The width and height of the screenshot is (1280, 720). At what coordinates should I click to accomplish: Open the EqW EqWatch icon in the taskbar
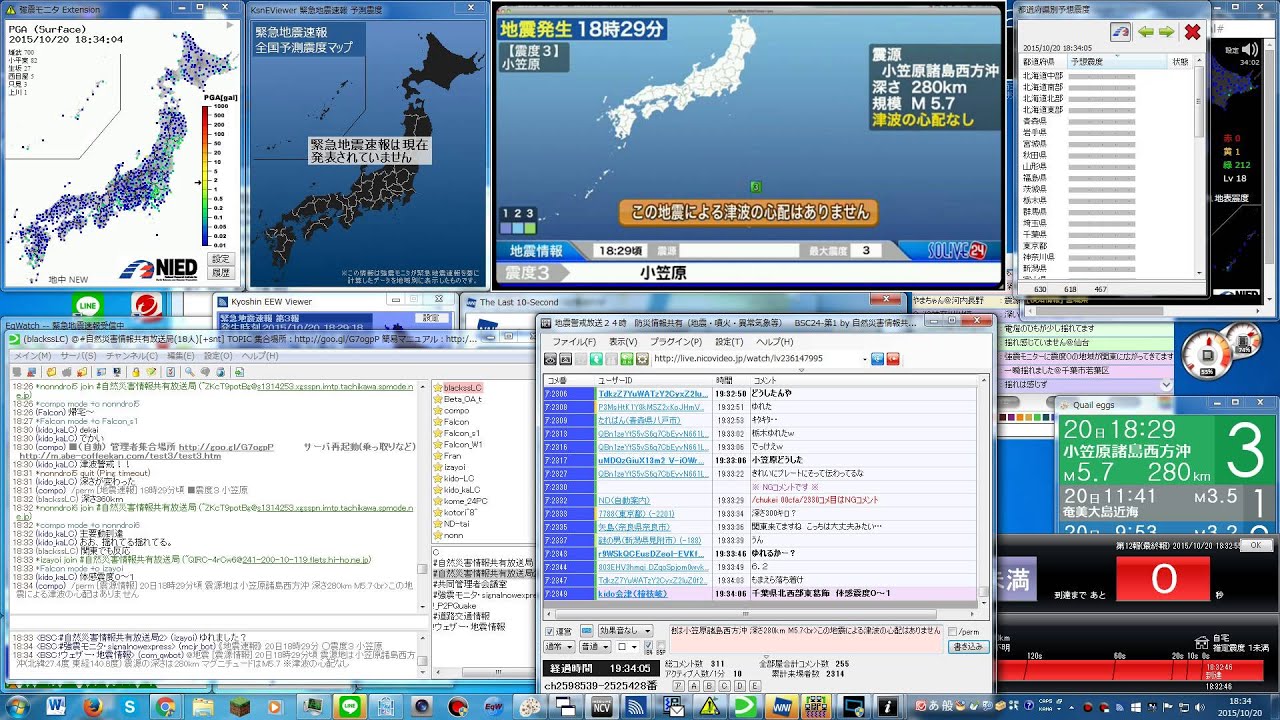tap(495, 707)
